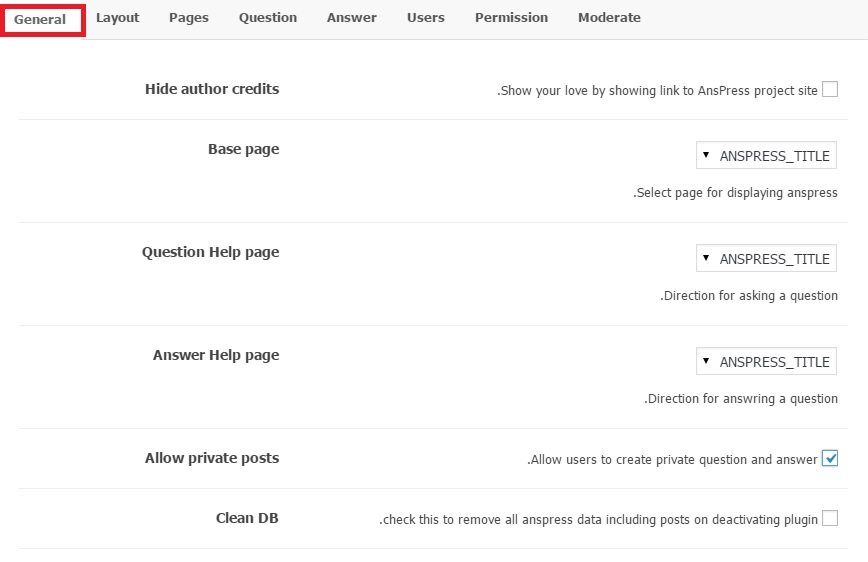Image resolution: width=868 pixels, height=562 pixels.
Task: Click the 'Hide author credits' bold label
Action: (212, 89)
